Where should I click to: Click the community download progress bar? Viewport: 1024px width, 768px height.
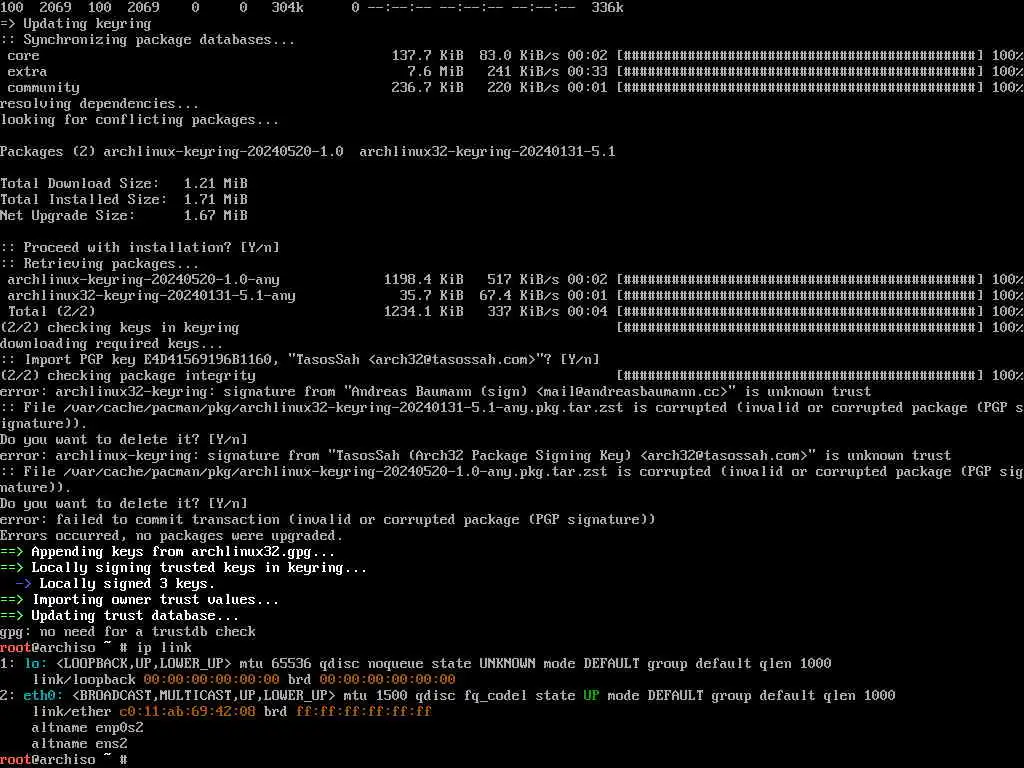point(800,88)
